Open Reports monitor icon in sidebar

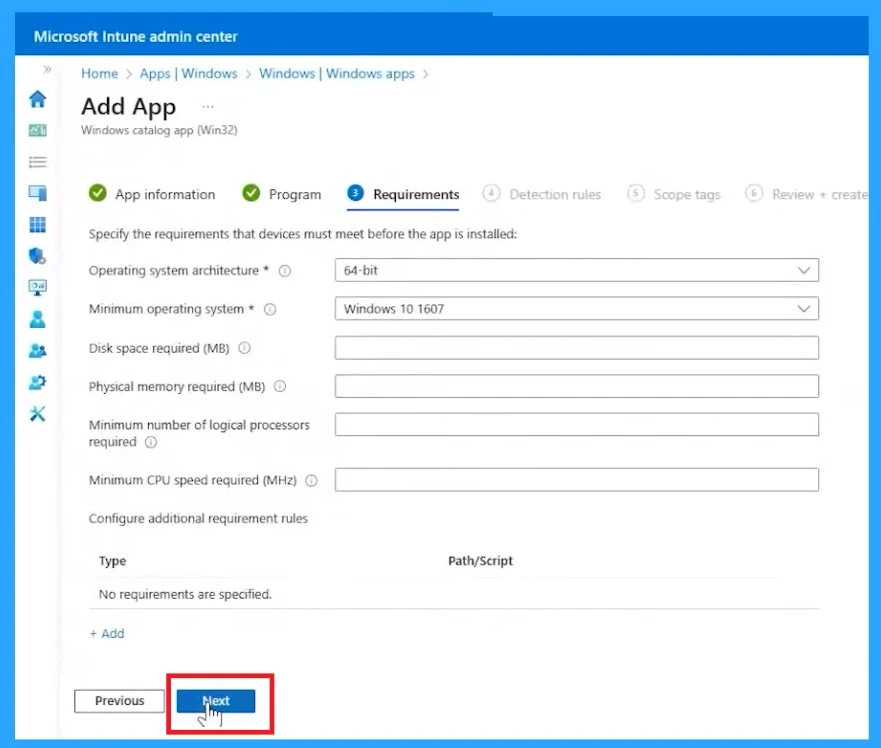coord(38,288)
